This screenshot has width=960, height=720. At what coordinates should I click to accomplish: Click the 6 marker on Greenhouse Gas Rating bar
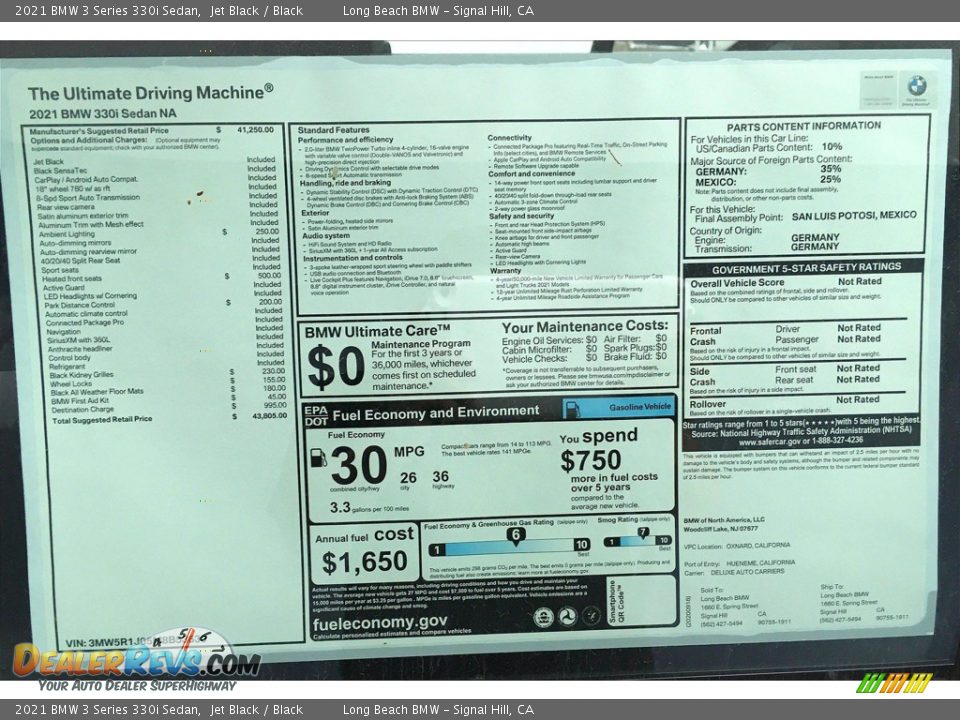point(516,535)
